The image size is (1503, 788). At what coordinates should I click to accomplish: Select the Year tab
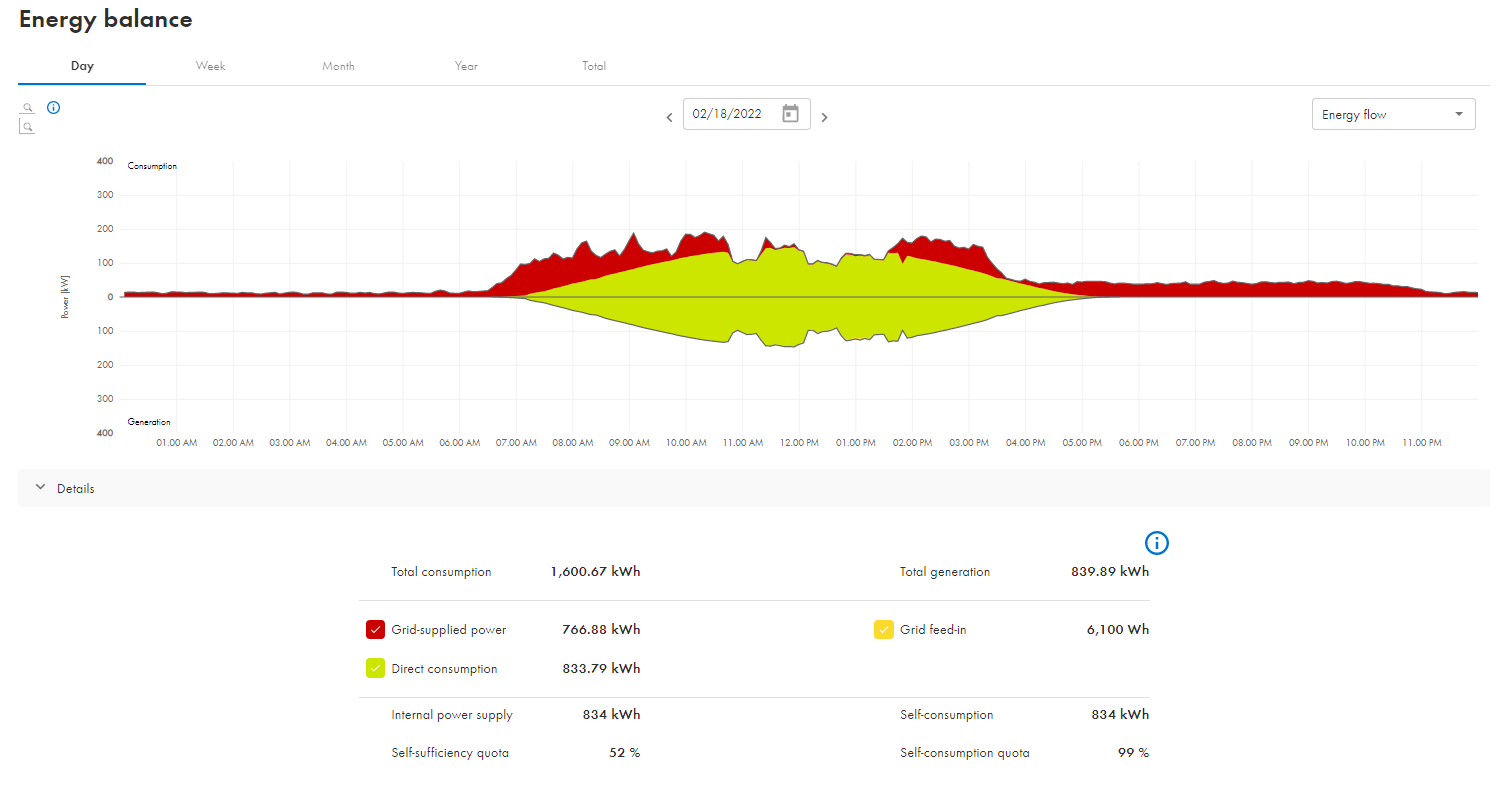click(x=466, y=66)
